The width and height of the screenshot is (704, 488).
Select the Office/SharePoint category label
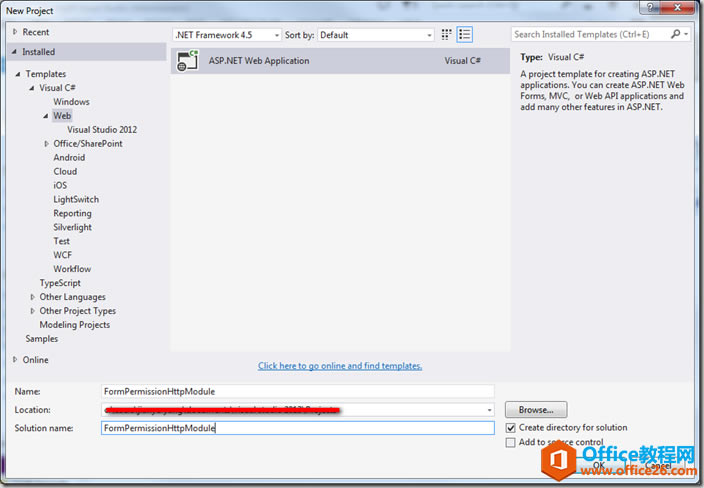pos(88,144)
